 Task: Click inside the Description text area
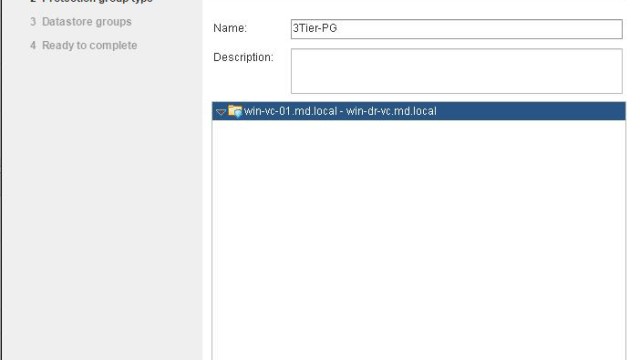[x=456, y=71]
